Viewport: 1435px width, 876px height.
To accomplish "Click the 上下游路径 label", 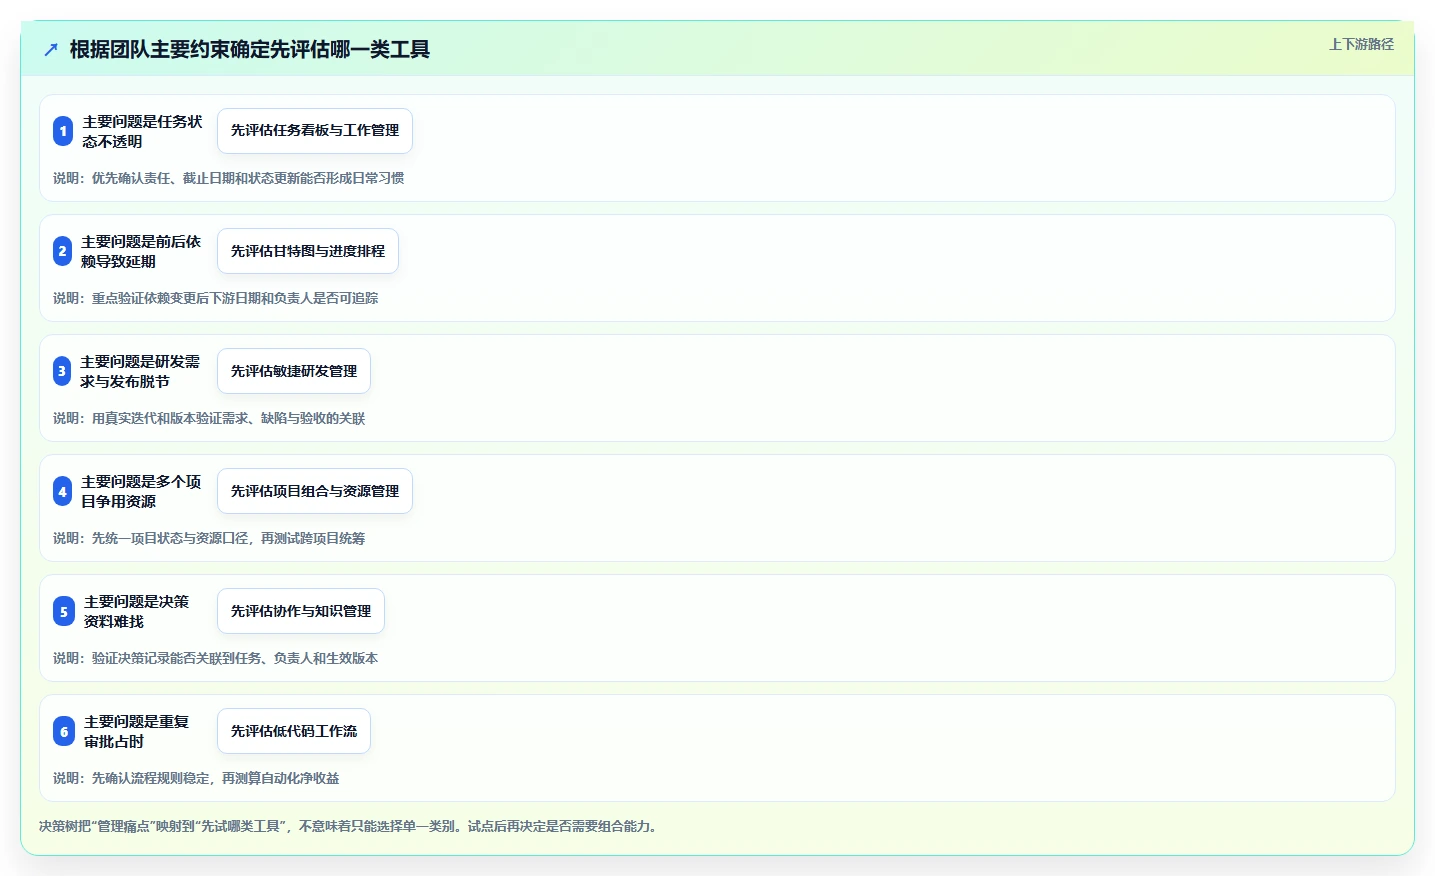I will [x=1361, y=44].
